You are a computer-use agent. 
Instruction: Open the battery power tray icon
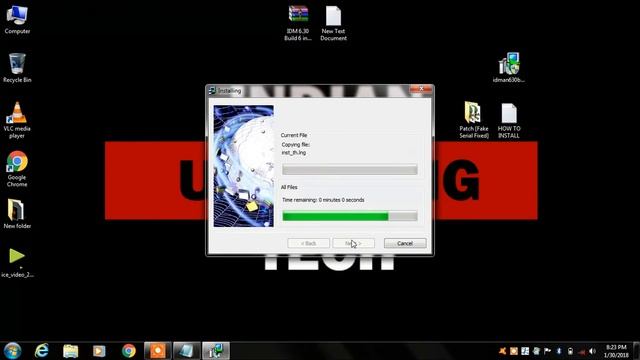click(570, 351)
